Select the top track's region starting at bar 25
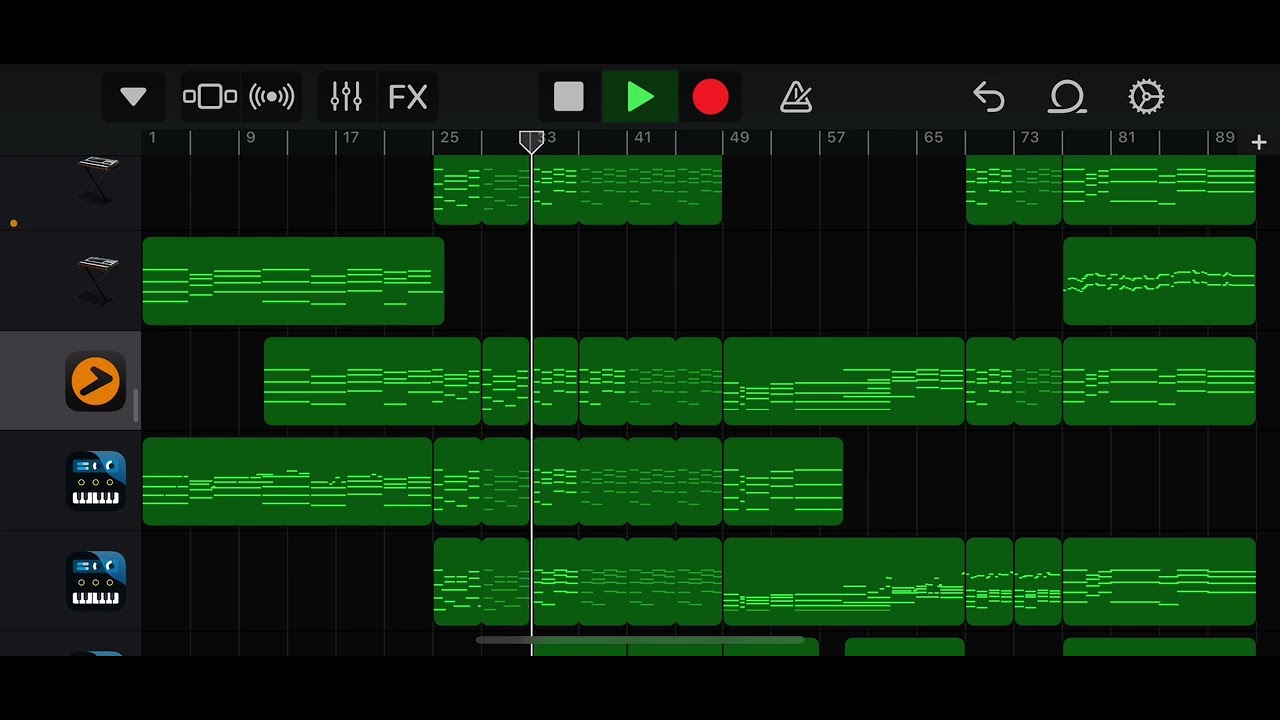The width and height of the screenshot is (1280, 720). [457, 189]
